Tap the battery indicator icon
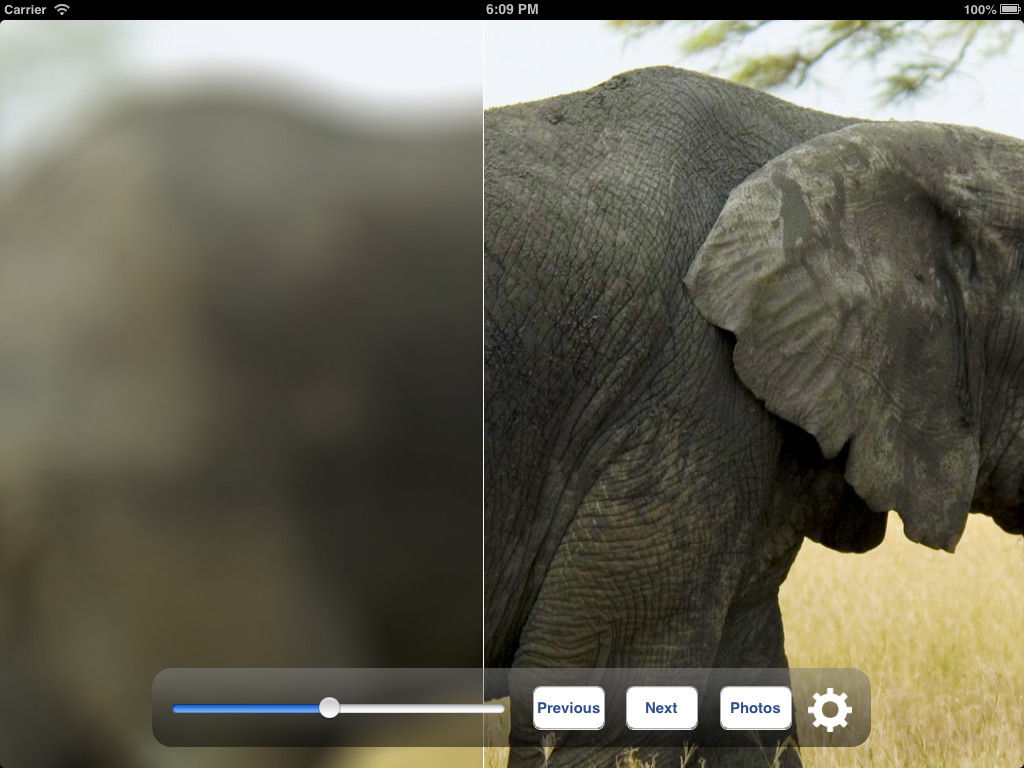 (x=1010, y=10)
